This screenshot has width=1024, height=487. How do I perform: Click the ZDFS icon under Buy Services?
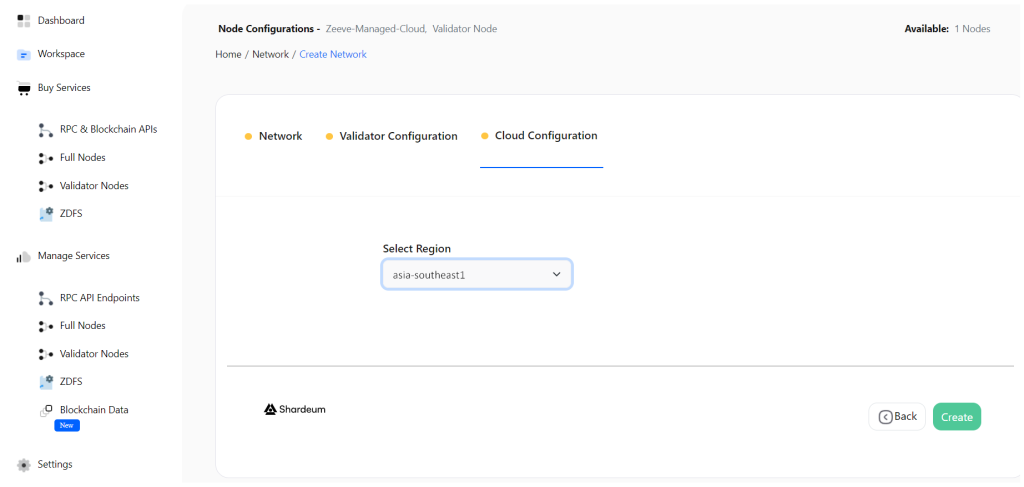pyautogui.click(x=46, y=214)
